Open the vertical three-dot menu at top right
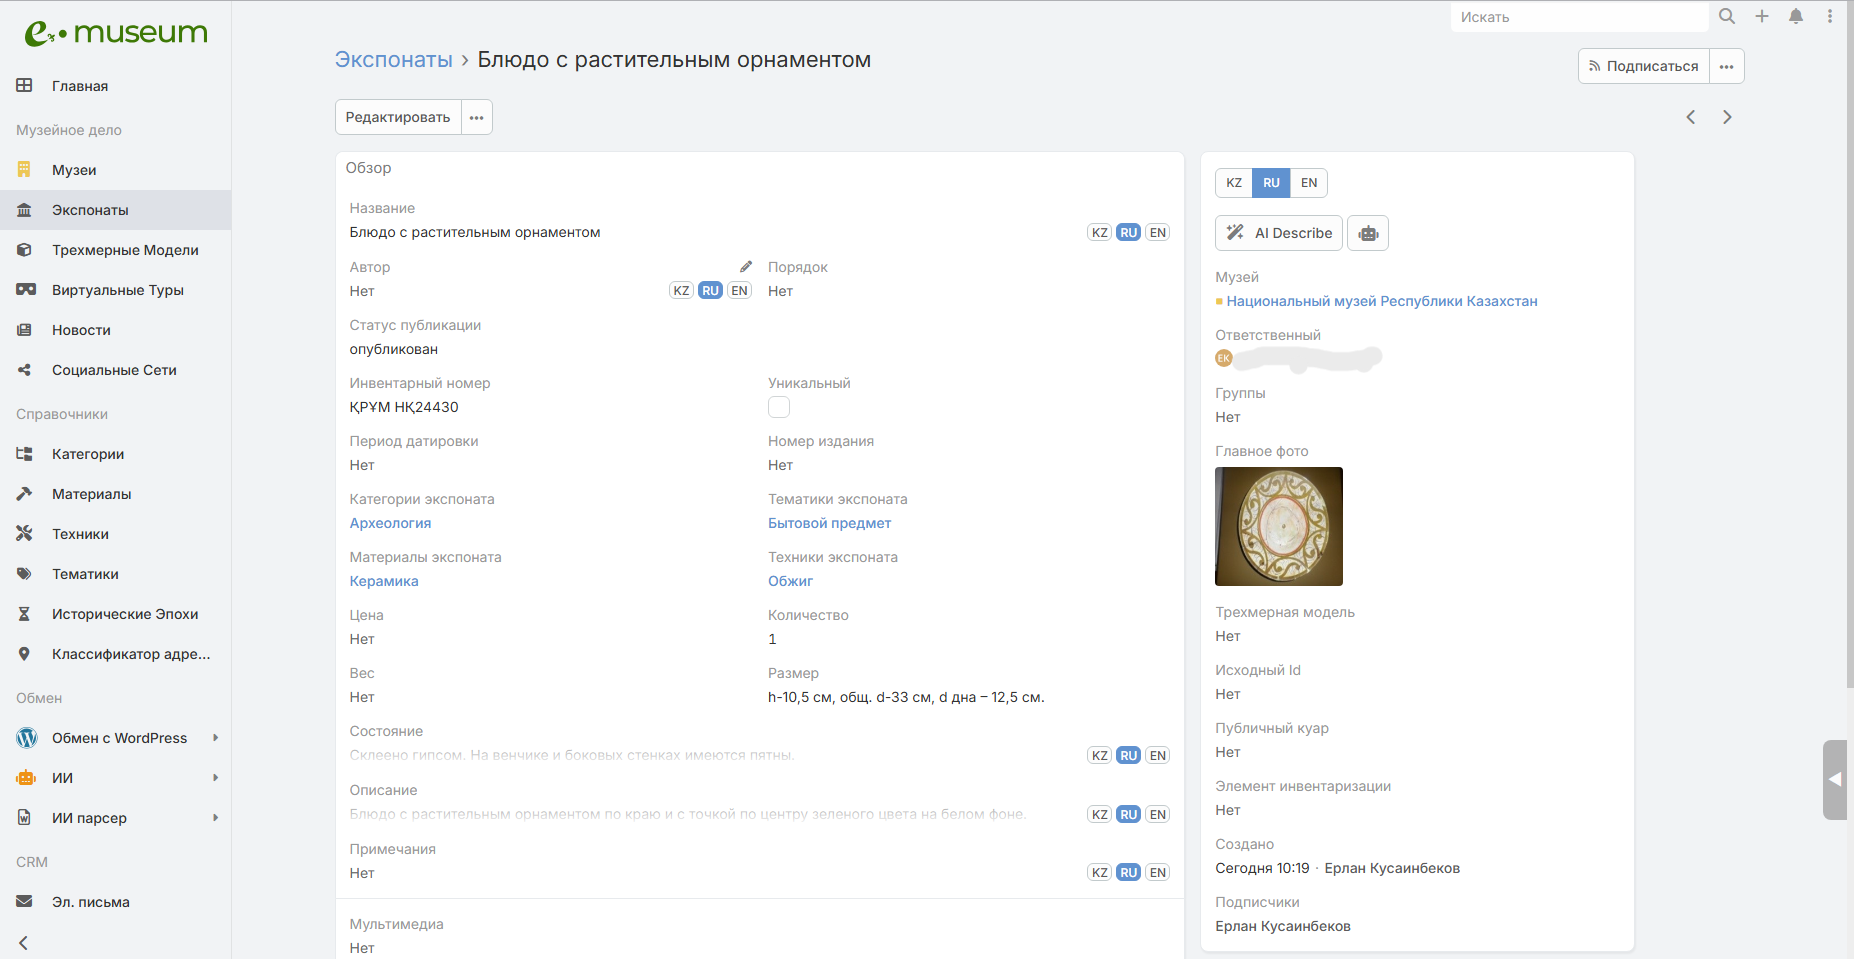The width and height of the screenshot is (1854, 959). coord(1830,16)
